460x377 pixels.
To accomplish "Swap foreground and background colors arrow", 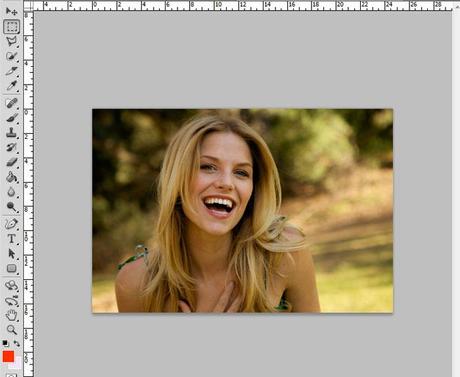I will tap(16, 343).
